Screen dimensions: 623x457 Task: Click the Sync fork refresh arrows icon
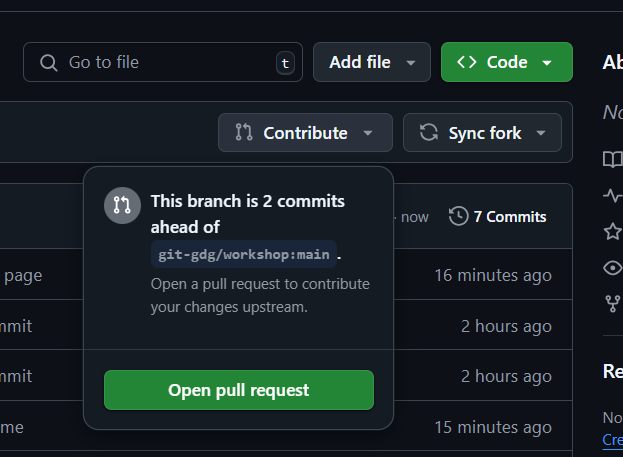[429, 132]
